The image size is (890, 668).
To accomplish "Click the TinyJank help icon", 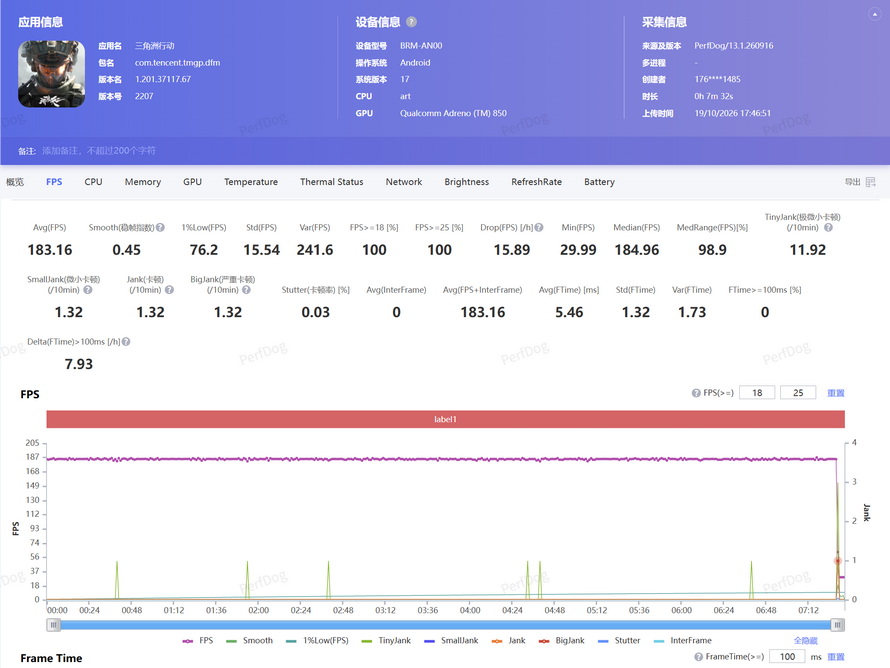I will (828, 228).
